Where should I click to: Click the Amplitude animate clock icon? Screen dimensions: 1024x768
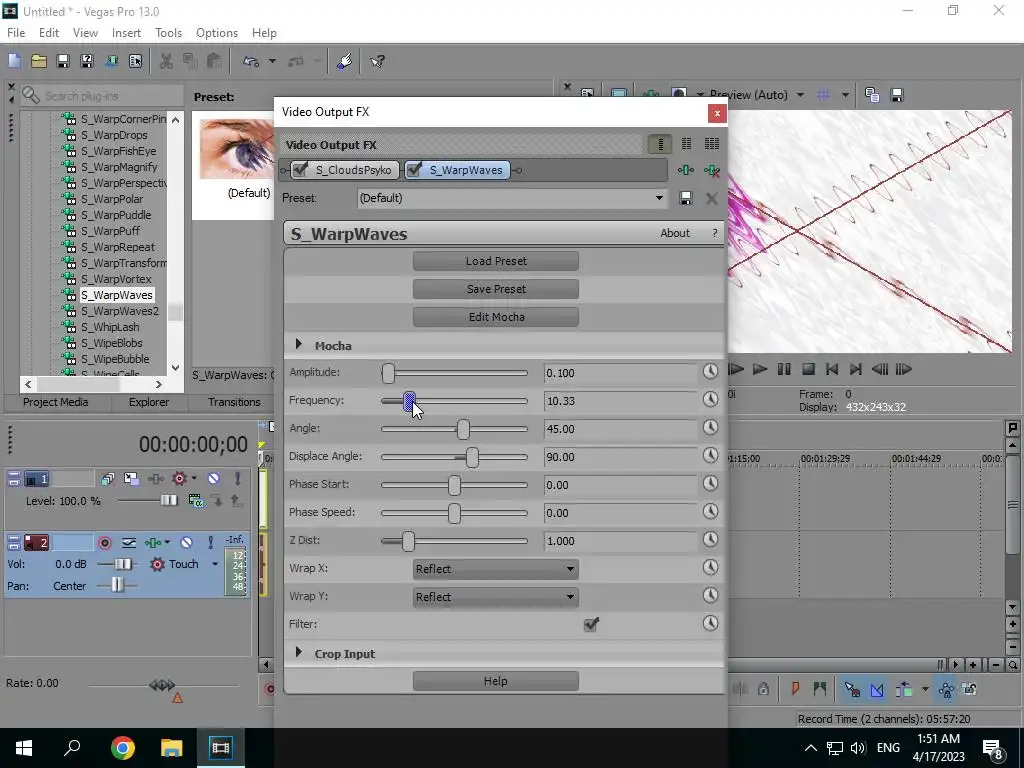click(x=710, y=372)
